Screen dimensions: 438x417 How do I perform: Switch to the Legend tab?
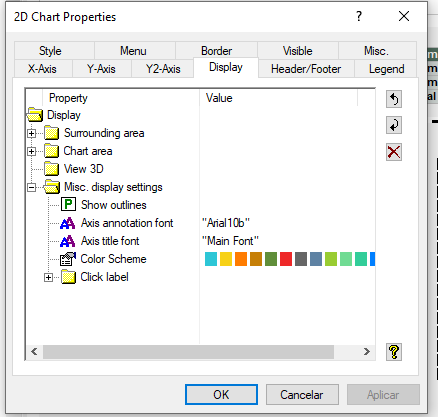click(x=386, y=69)
